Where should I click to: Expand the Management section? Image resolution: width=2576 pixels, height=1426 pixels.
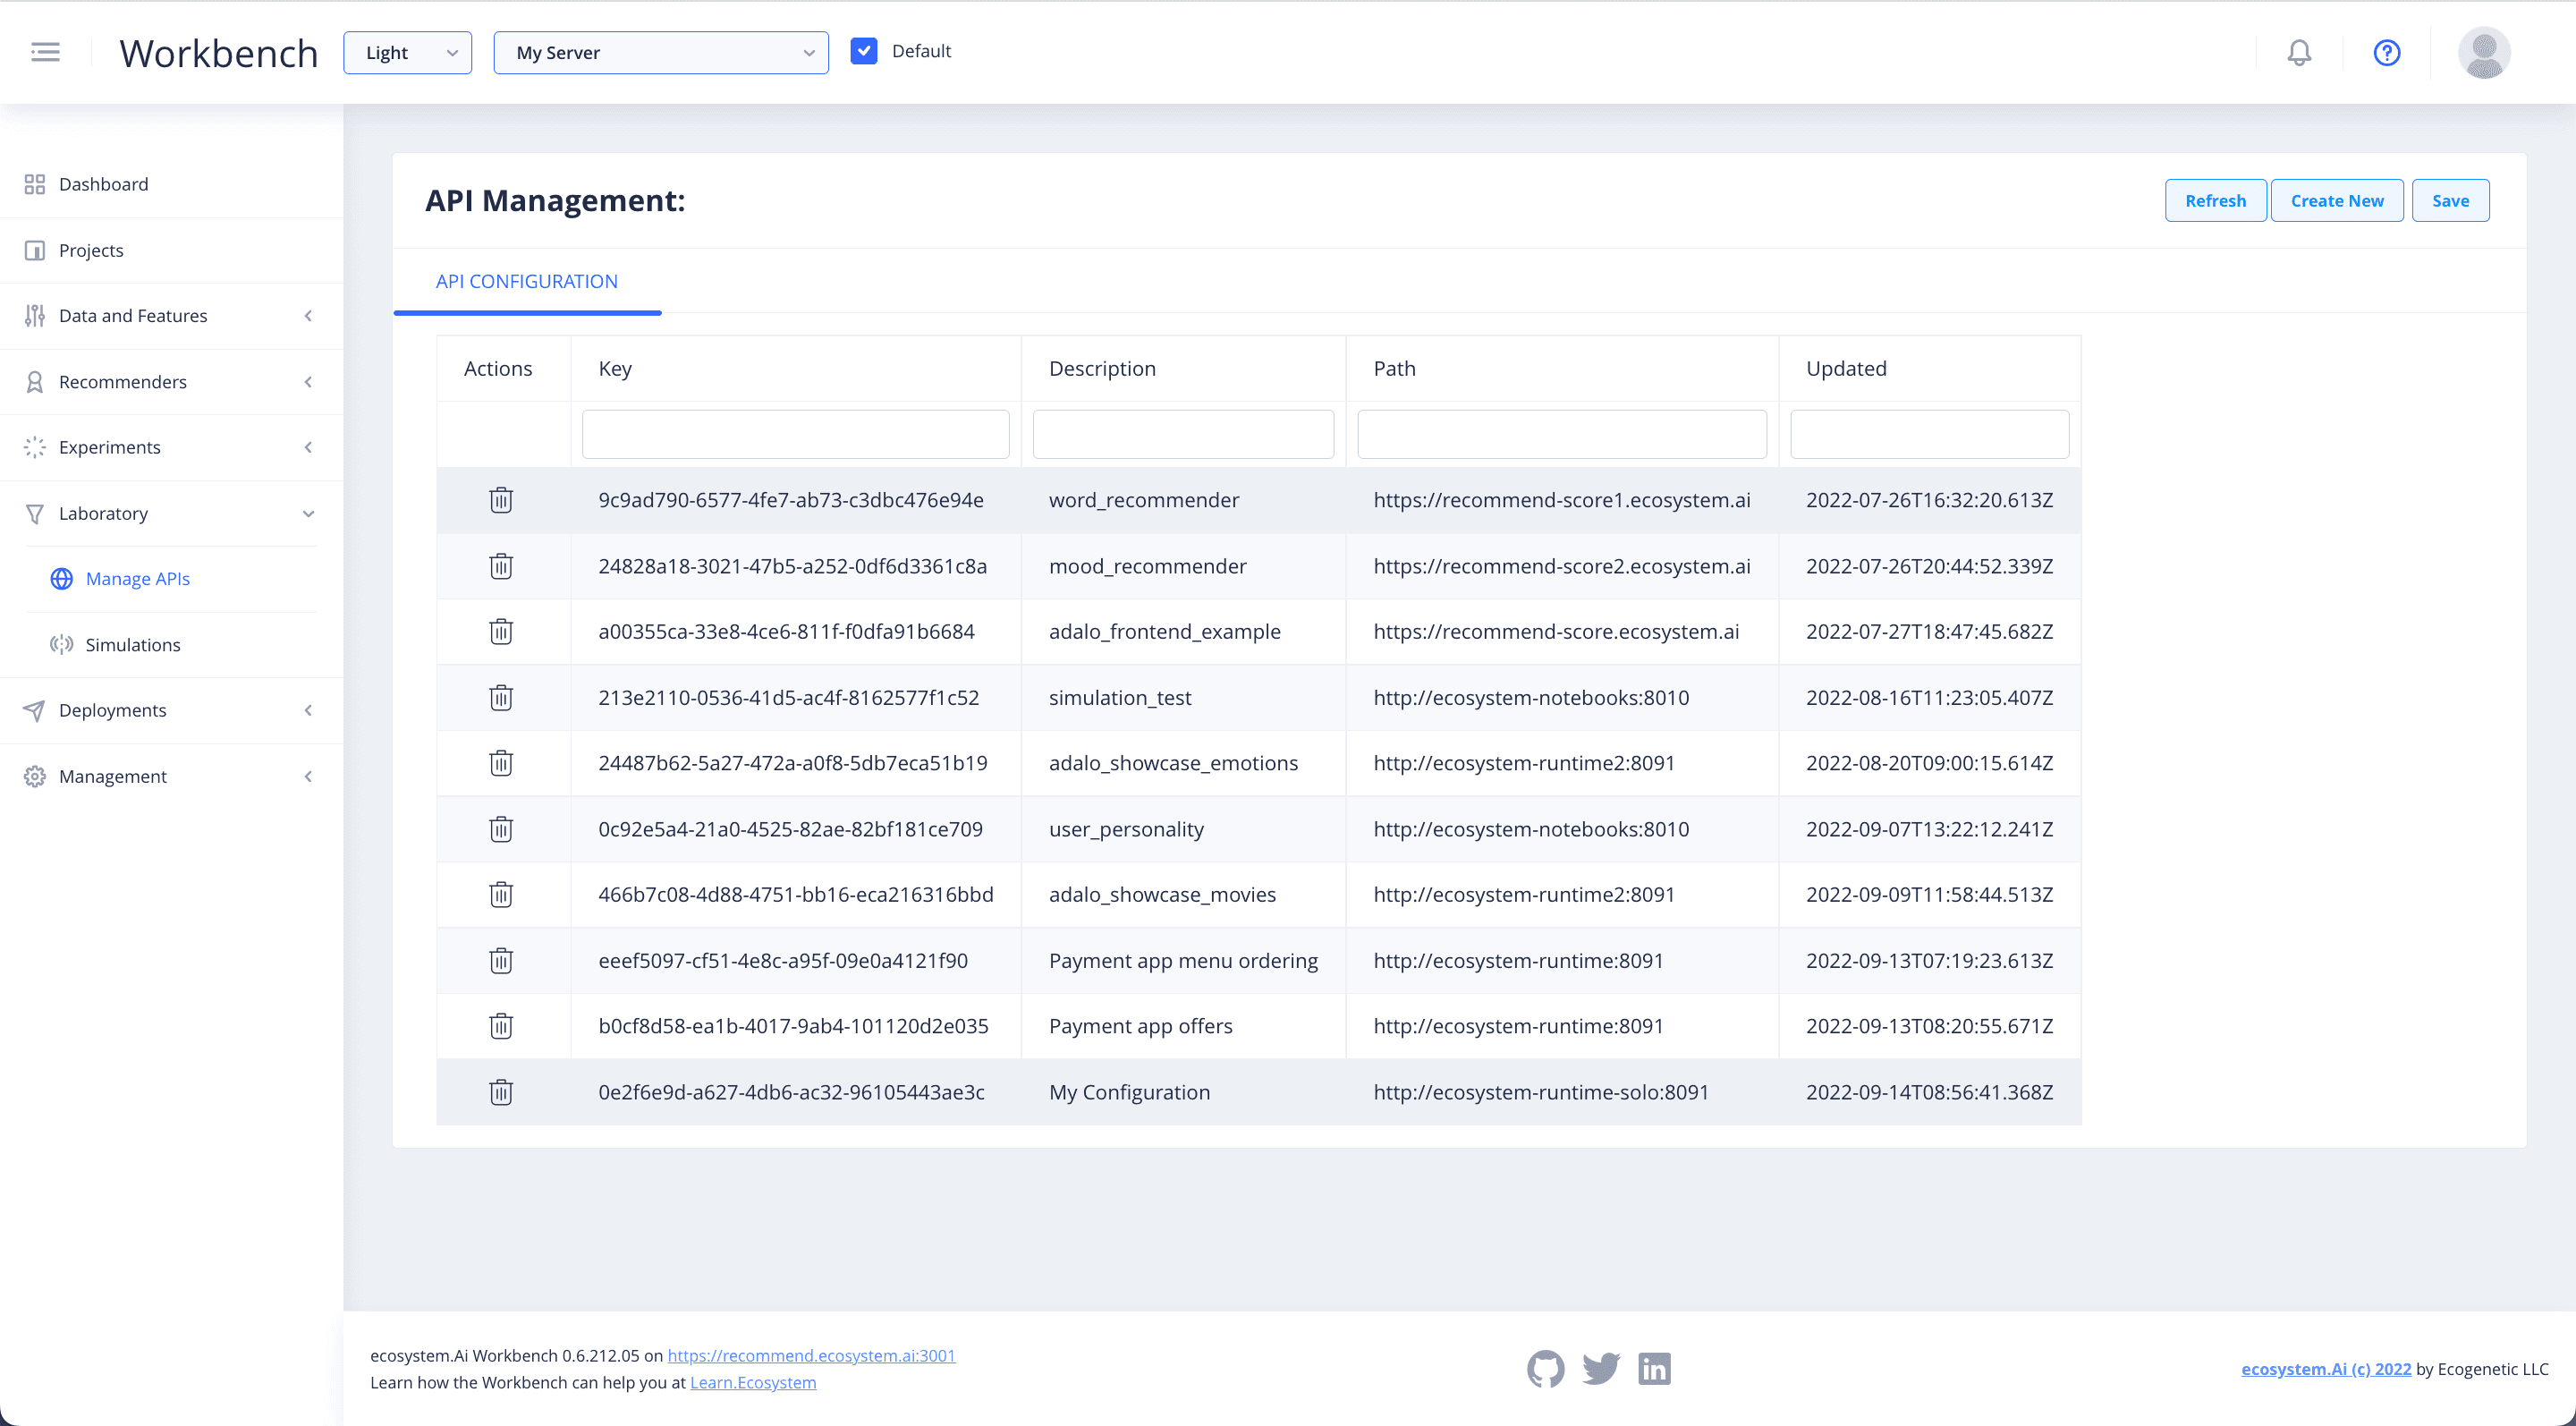pos(308,776)
